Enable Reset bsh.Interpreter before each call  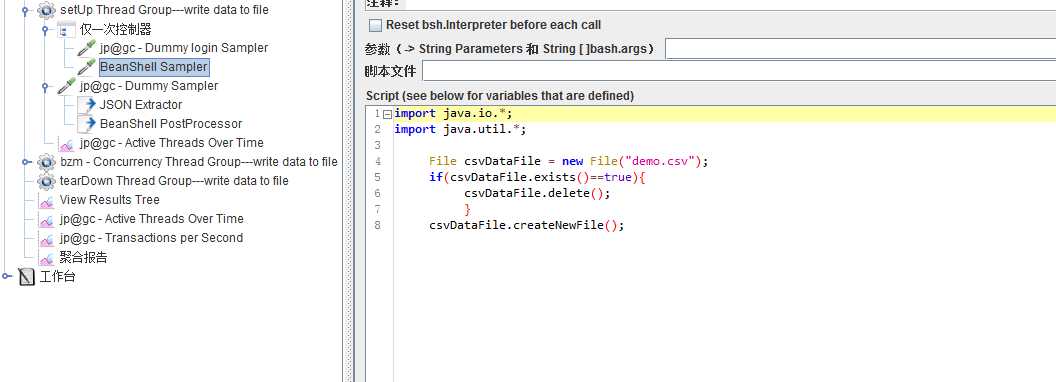[x=376, y=26]
